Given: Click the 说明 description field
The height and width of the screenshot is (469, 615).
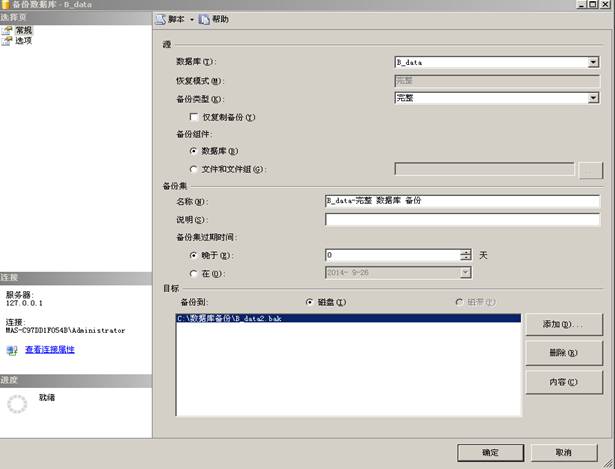Looking at the screenshot, I should pyautogui.click(x=462, y=219).
